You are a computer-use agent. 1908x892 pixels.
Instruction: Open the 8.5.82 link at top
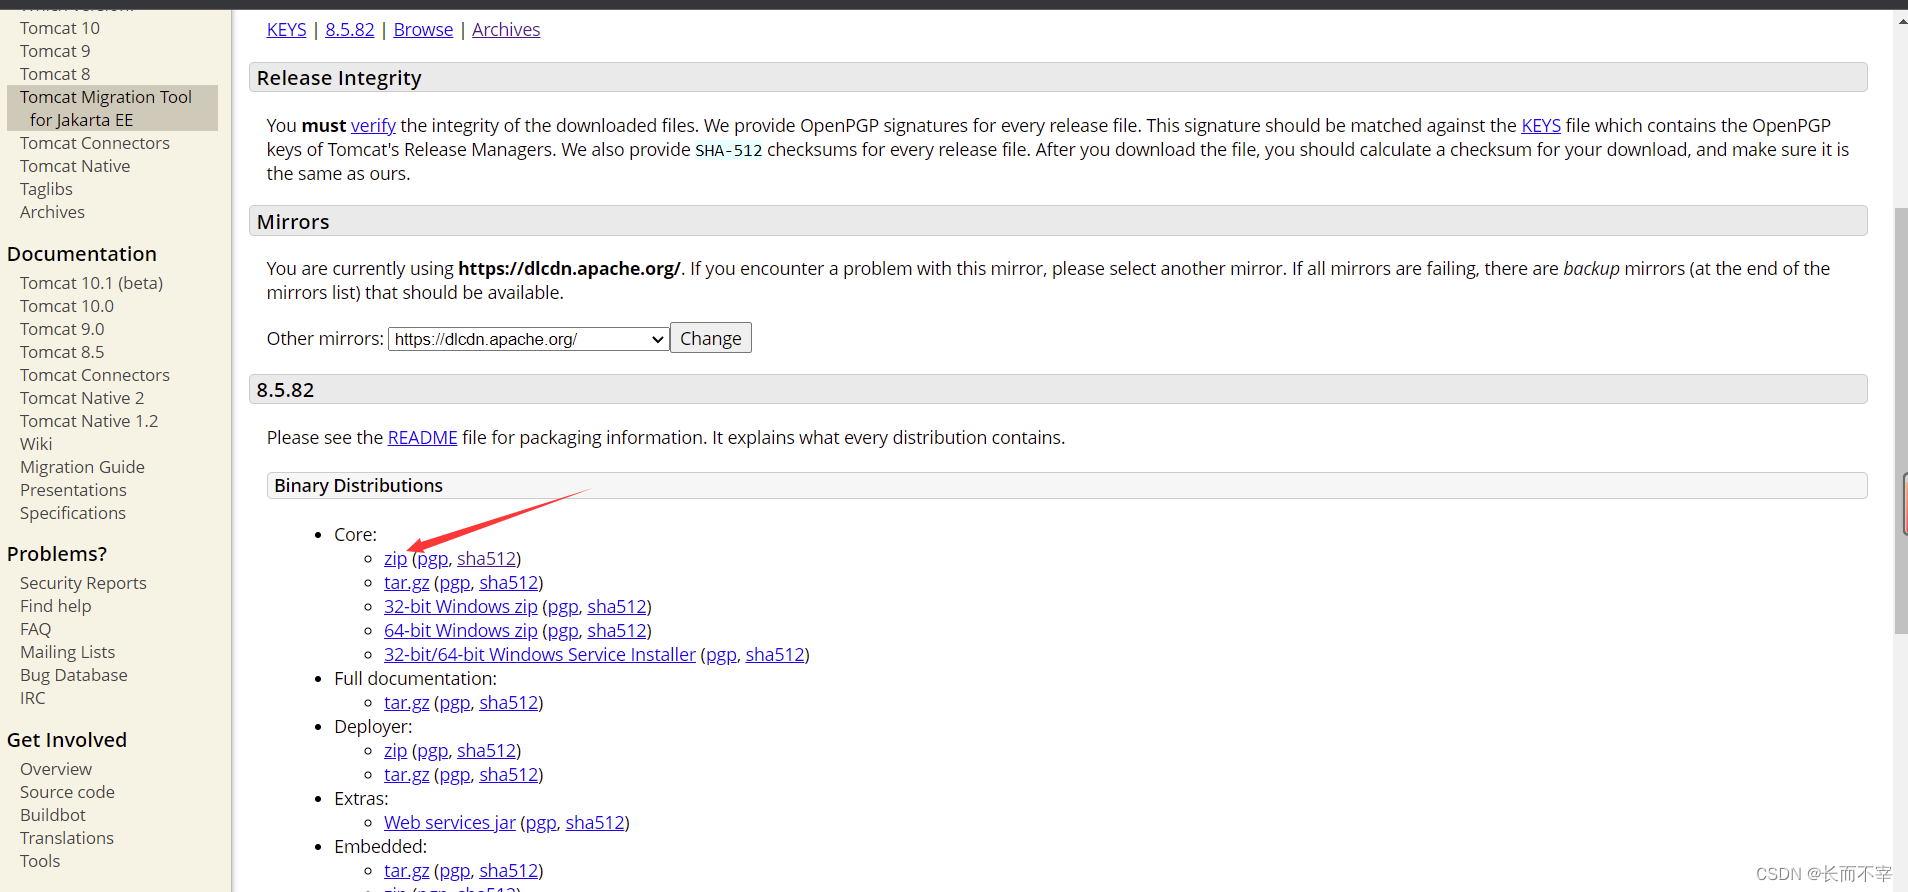[x=350, y=30]
